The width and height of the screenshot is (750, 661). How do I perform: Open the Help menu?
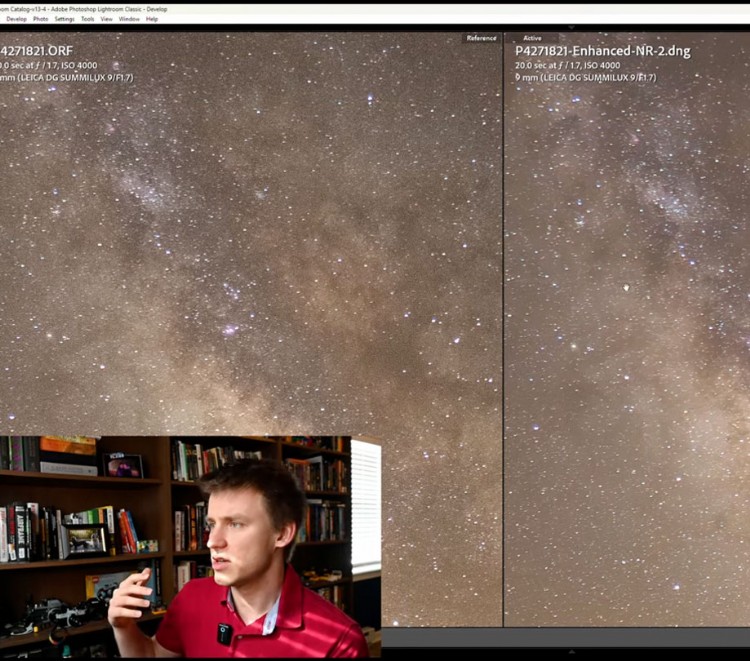pos(152,19)
